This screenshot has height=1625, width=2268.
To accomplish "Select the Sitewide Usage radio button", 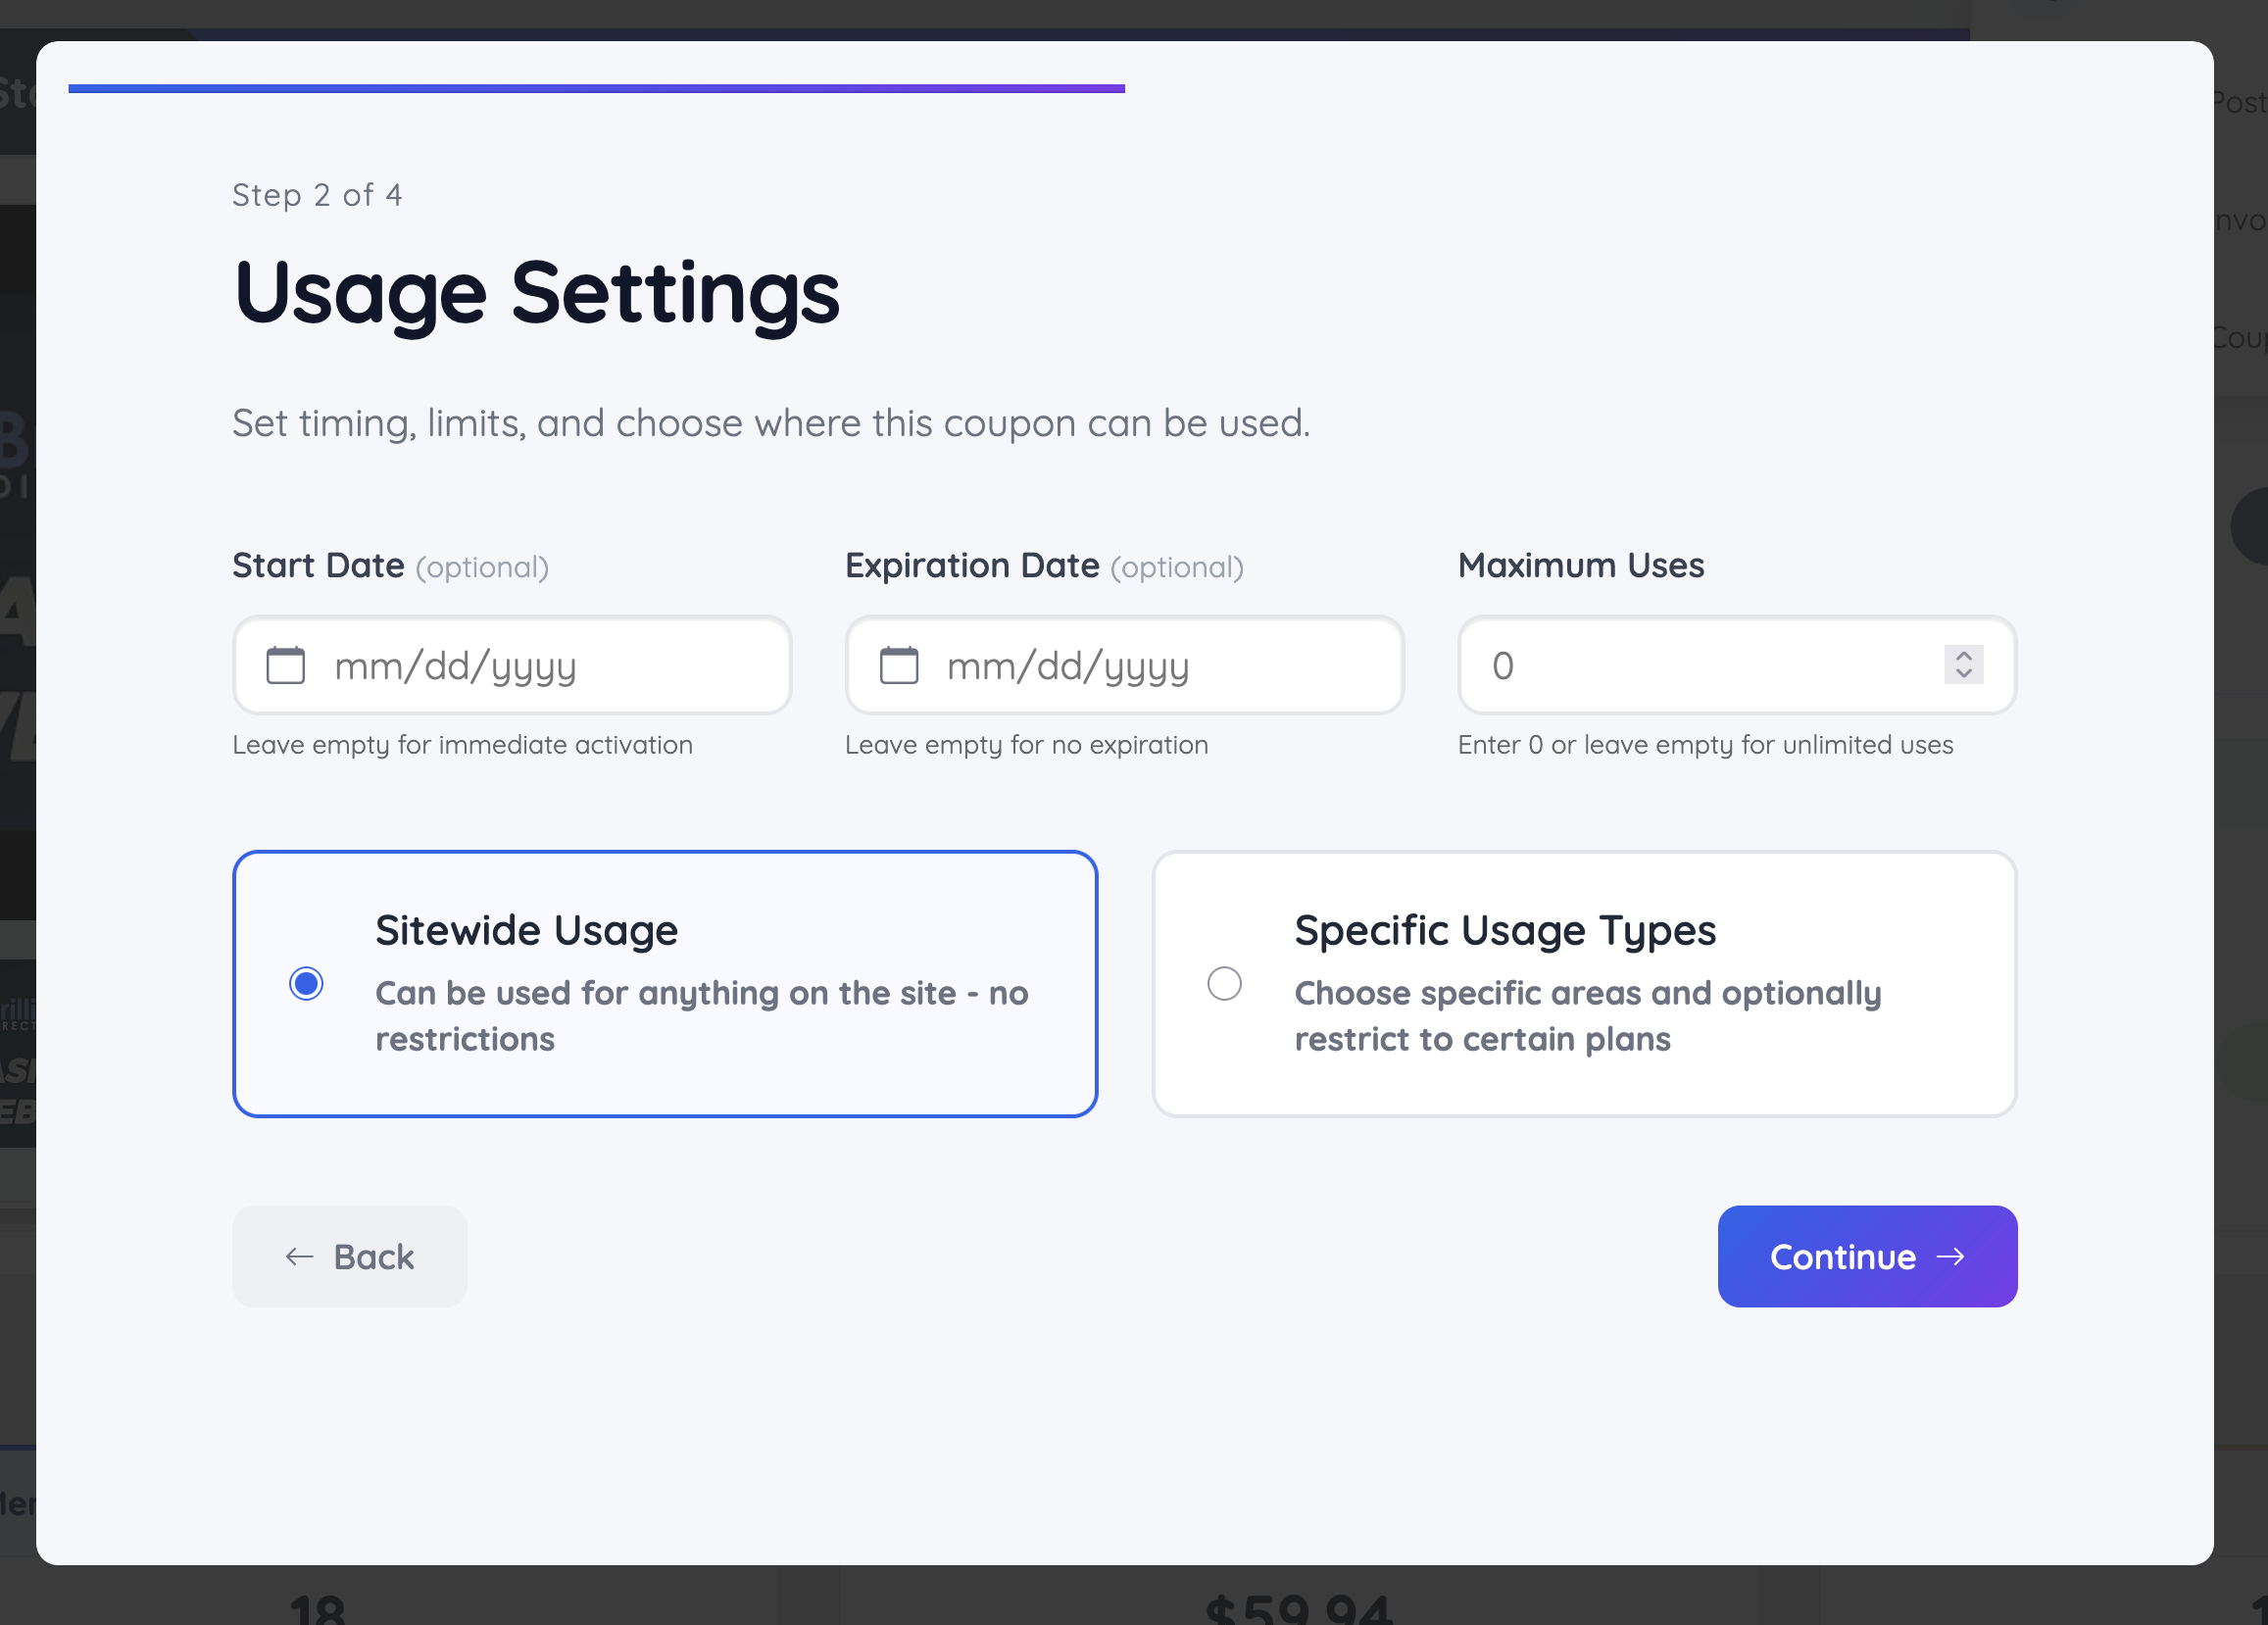I will pos(306,984).
